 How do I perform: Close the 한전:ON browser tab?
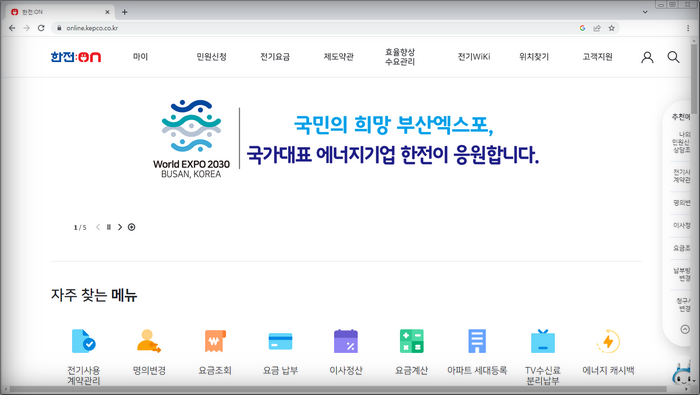coord(107,12)
